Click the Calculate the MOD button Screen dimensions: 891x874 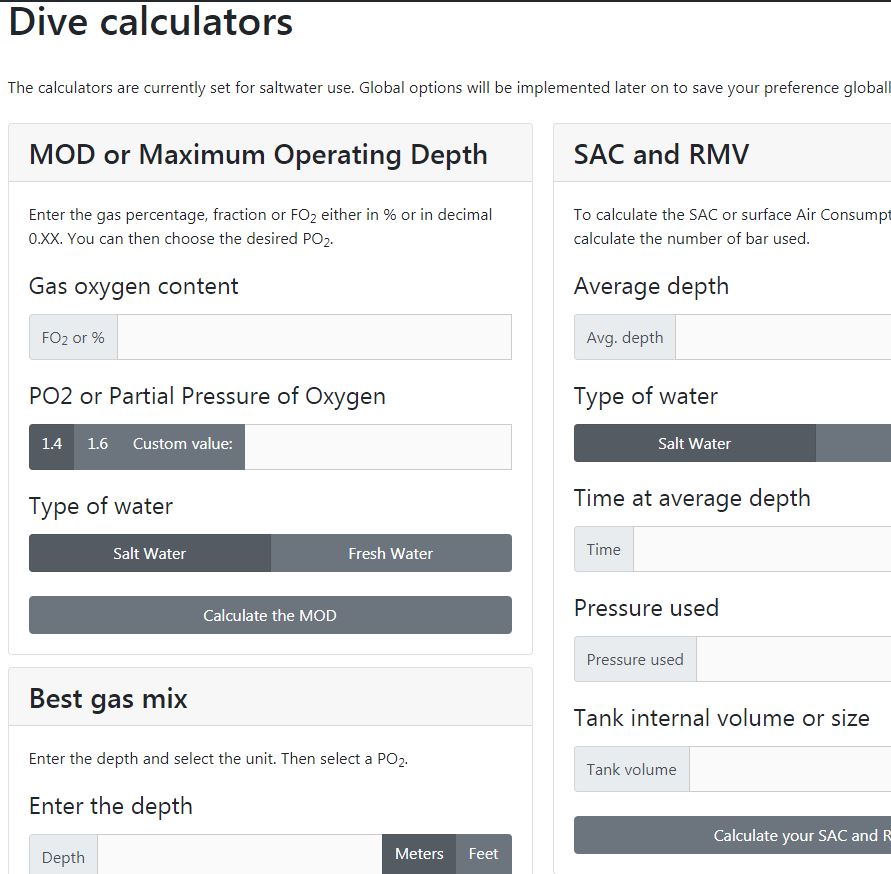[x=270, y=615]
